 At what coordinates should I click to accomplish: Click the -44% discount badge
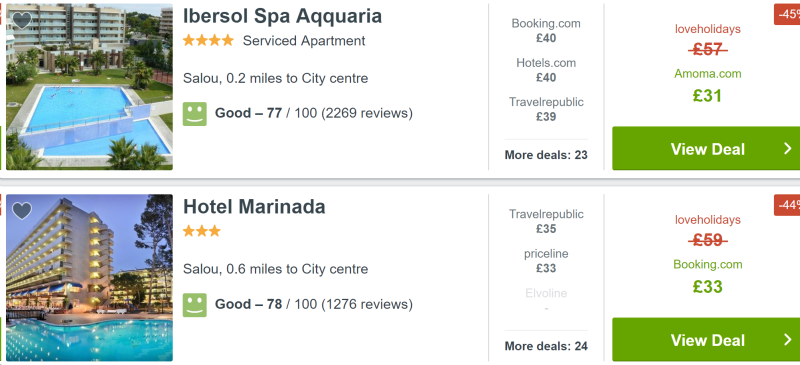787,205
